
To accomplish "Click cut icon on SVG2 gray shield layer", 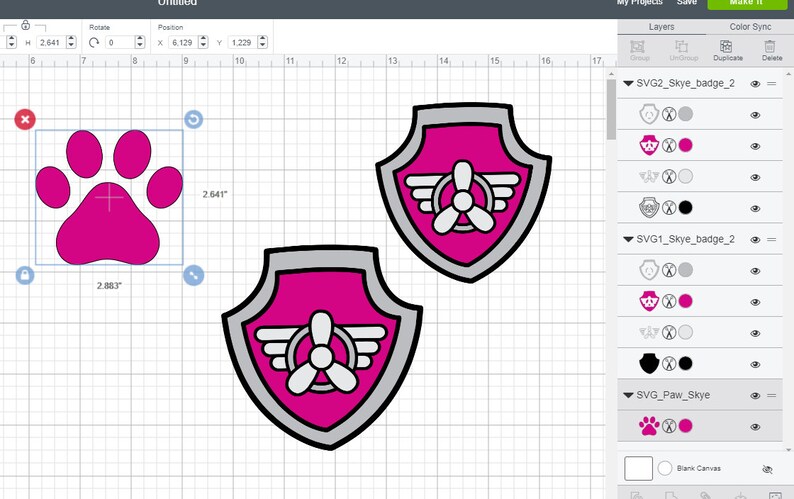I will pos(669,114).
